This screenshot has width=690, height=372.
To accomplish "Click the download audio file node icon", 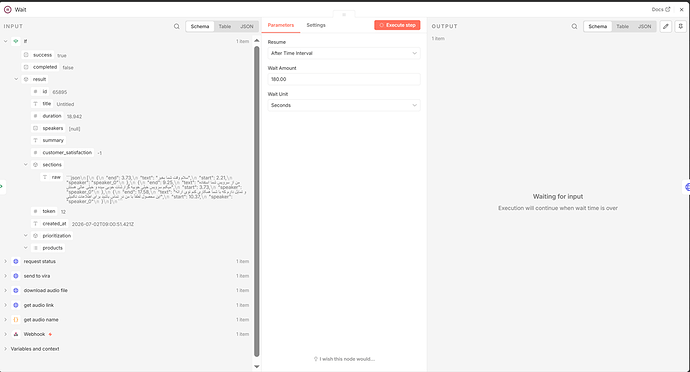I will (16, 291).
